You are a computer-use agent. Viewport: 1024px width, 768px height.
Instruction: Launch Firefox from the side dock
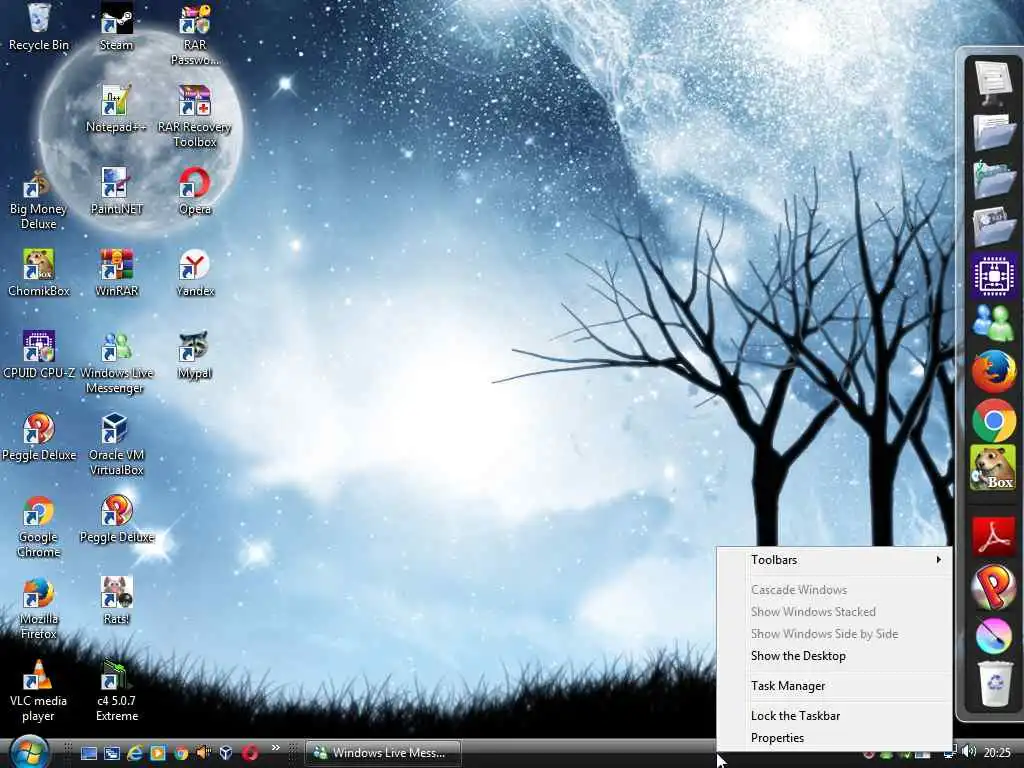point(993,371)
